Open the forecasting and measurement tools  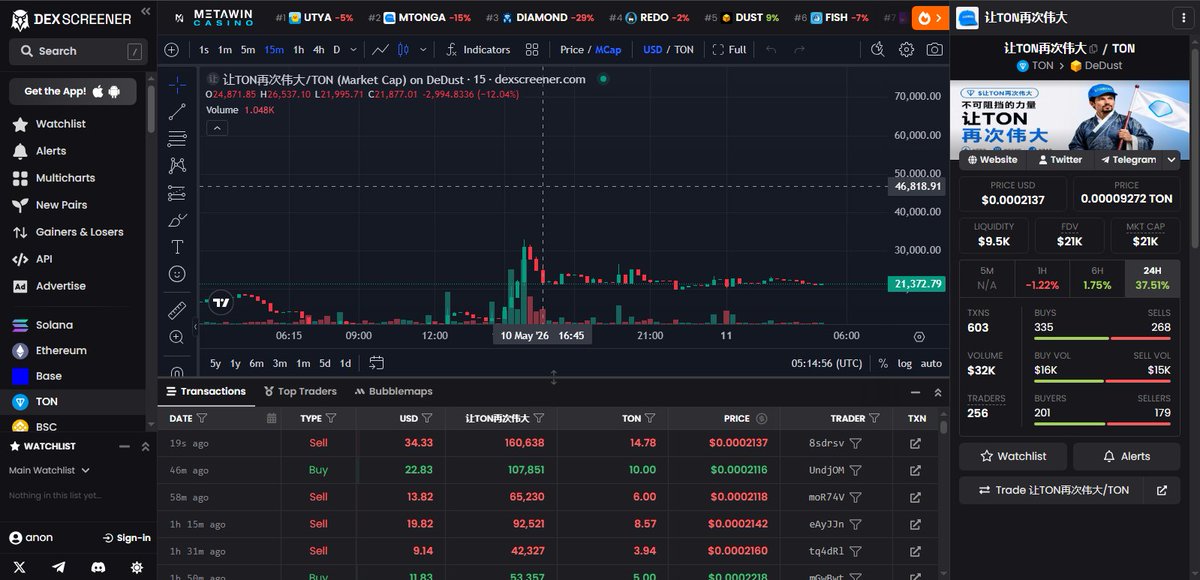[x=177, y=193]
